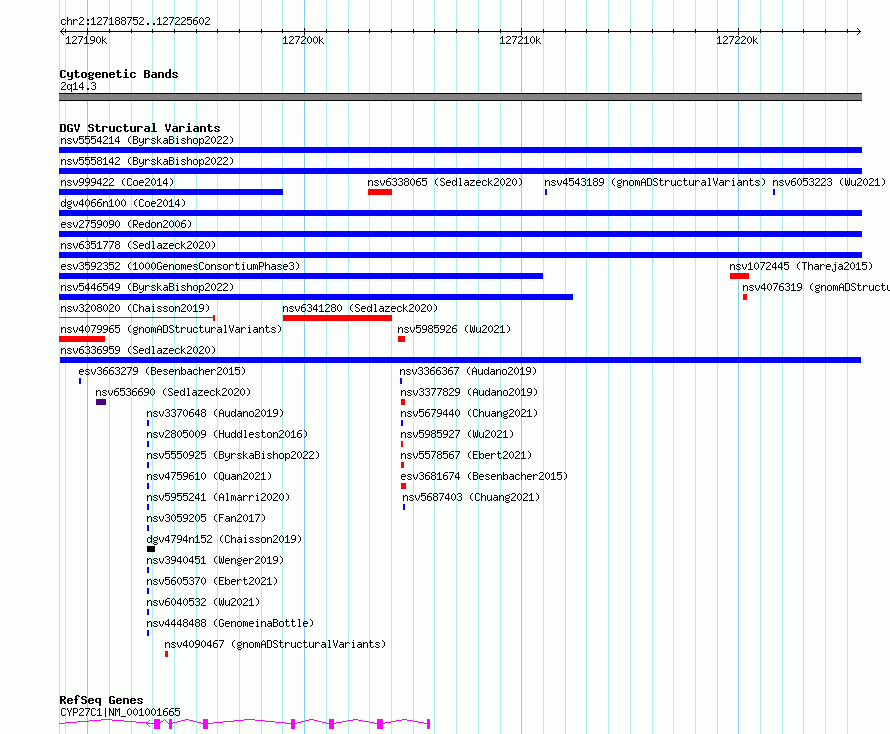The width and height of the screenshot is (890, 734).
Task: Click nsv3370648 (Audano2019) label
Action: coord(215,413)
